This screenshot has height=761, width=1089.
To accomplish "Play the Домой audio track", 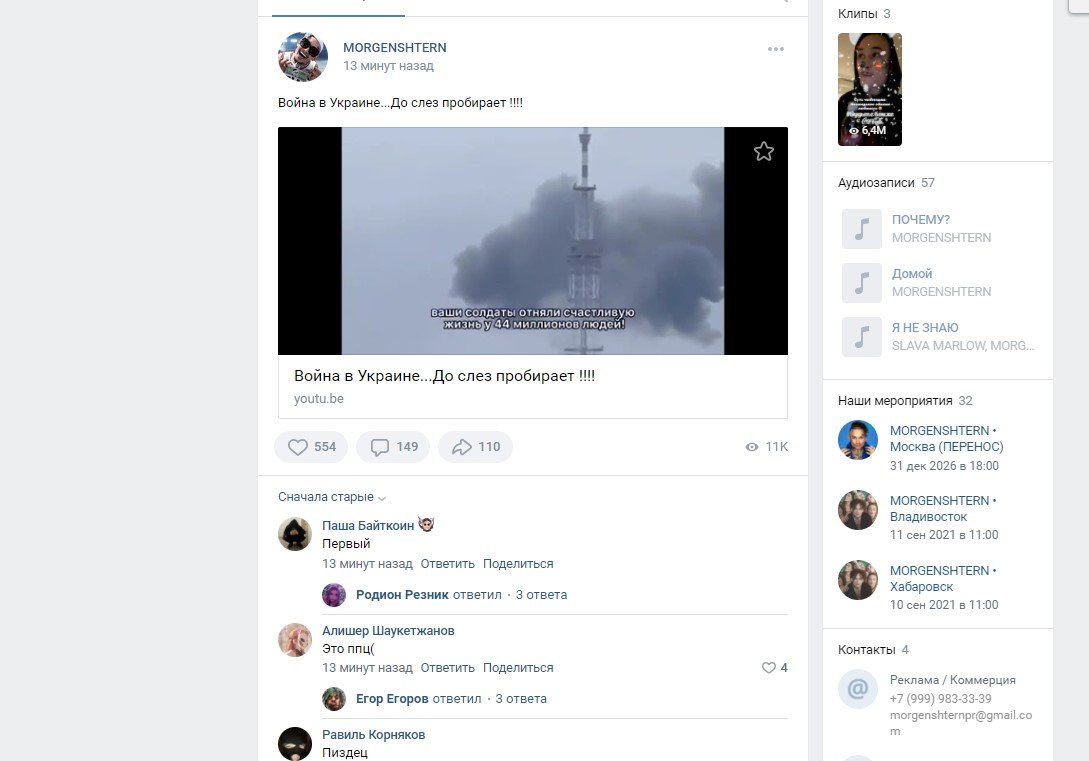I will pos(861,283).
